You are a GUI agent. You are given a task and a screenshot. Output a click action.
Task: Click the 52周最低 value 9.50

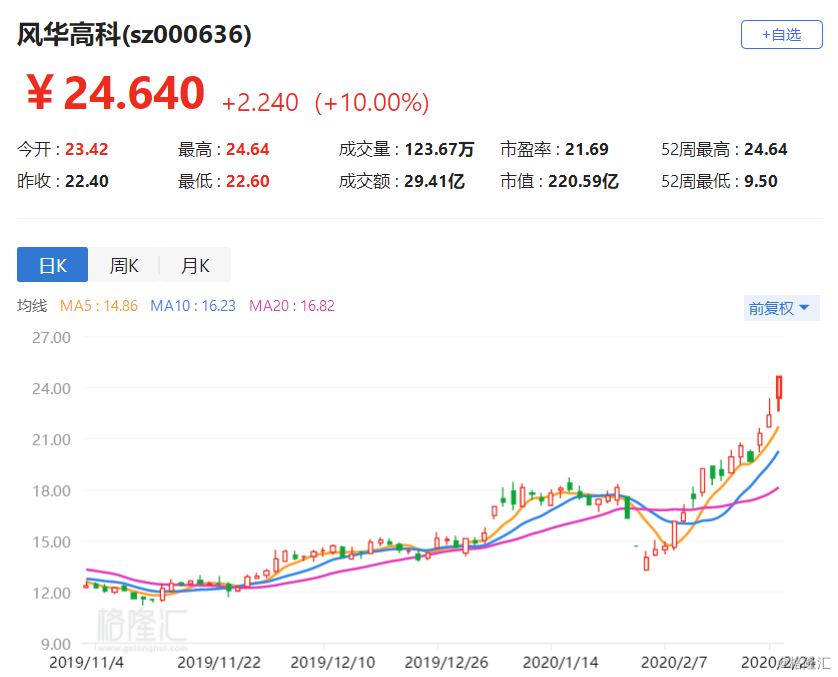pyautogui.click(x=761, y=181)
